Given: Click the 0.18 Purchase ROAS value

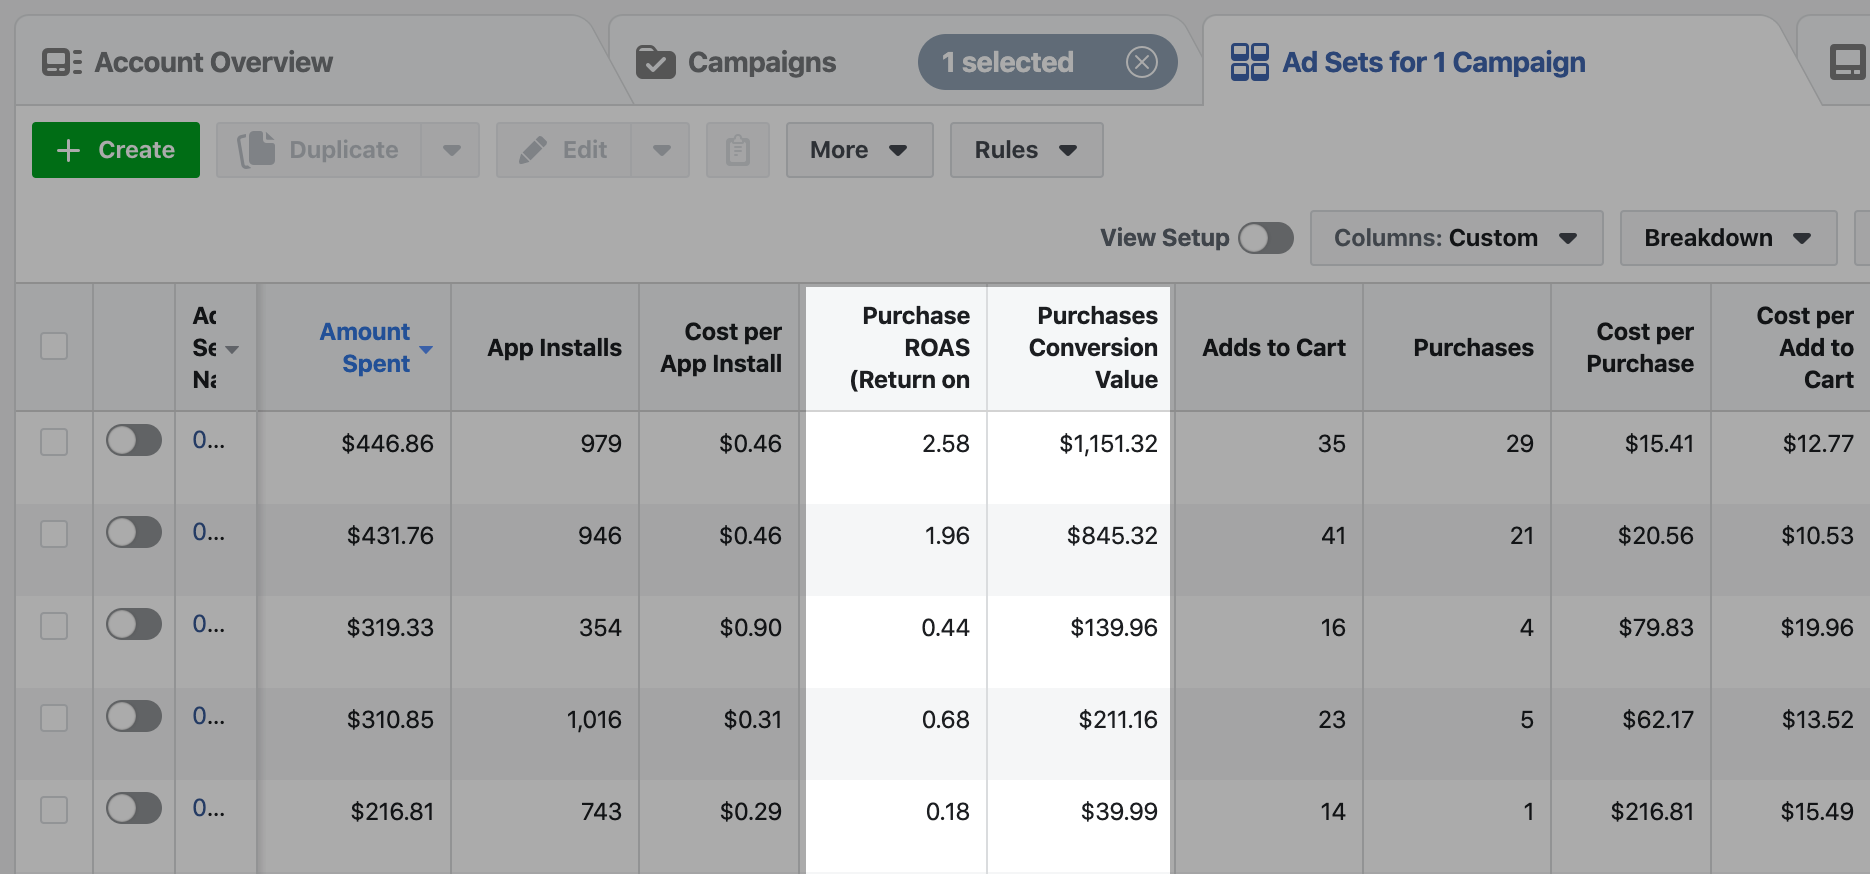Looking at the screenshot, I should (x=947, y=812).
